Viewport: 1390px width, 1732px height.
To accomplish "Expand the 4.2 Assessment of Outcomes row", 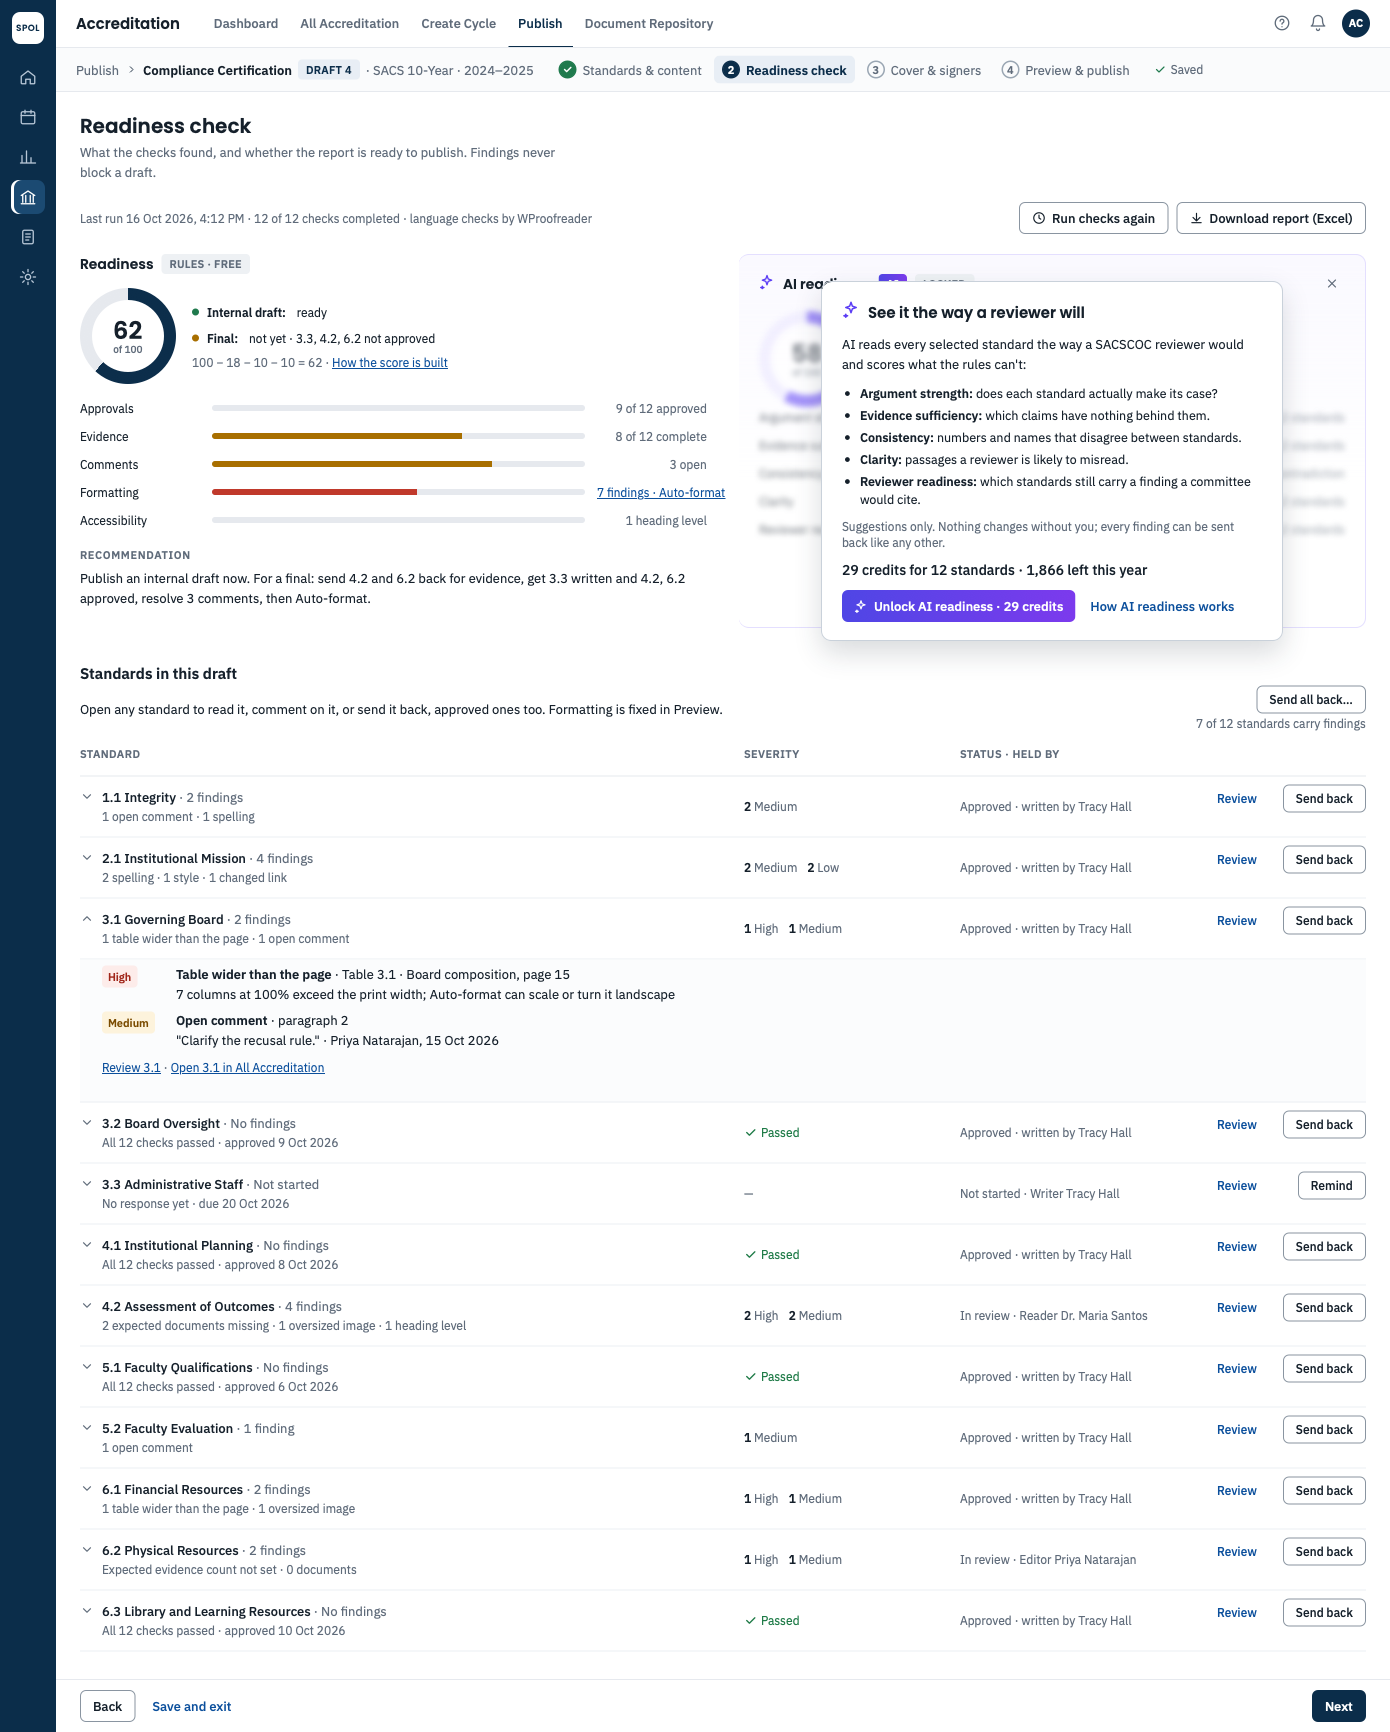I will click(x=87, y=1306).
